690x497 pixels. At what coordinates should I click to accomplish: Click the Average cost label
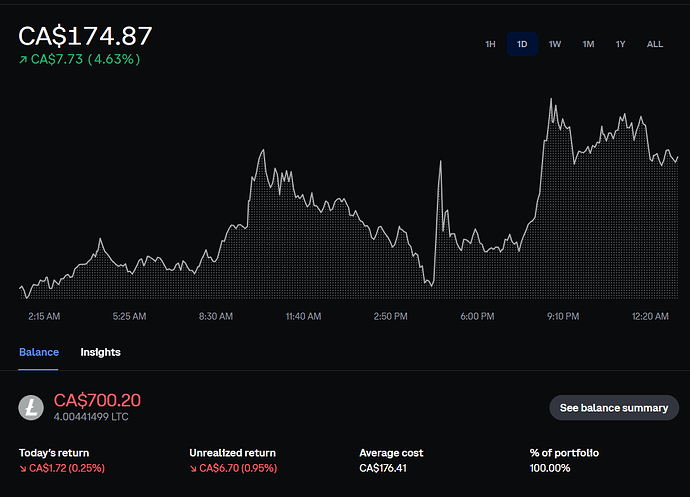tap(391, 453)
